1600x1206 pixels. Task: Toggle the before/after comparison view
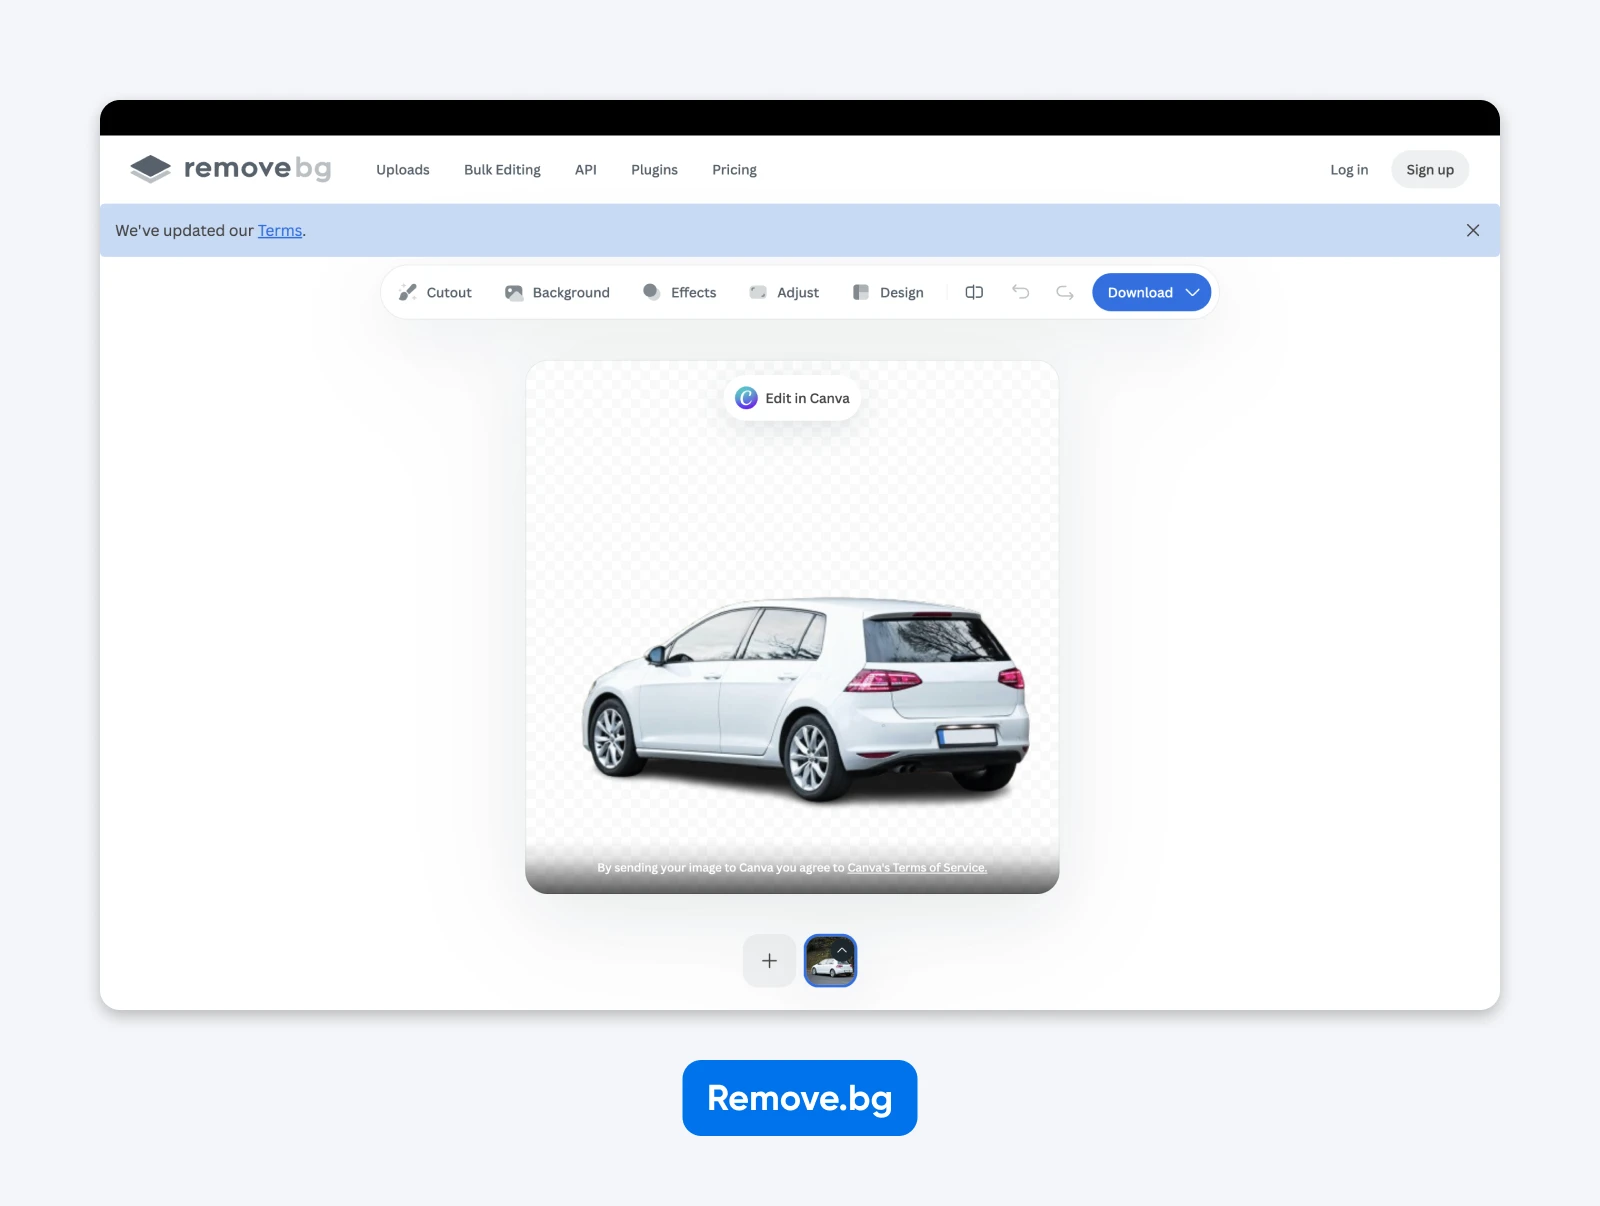pyautogui.click(x=974, y=292)
